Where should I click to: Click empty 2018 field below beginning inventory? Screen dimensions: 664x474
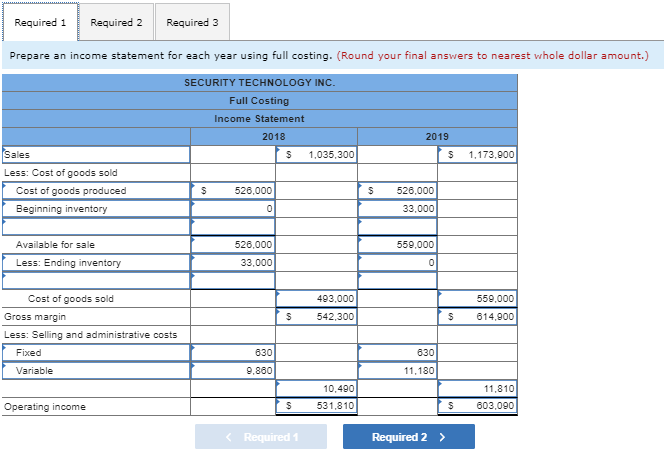233,227
